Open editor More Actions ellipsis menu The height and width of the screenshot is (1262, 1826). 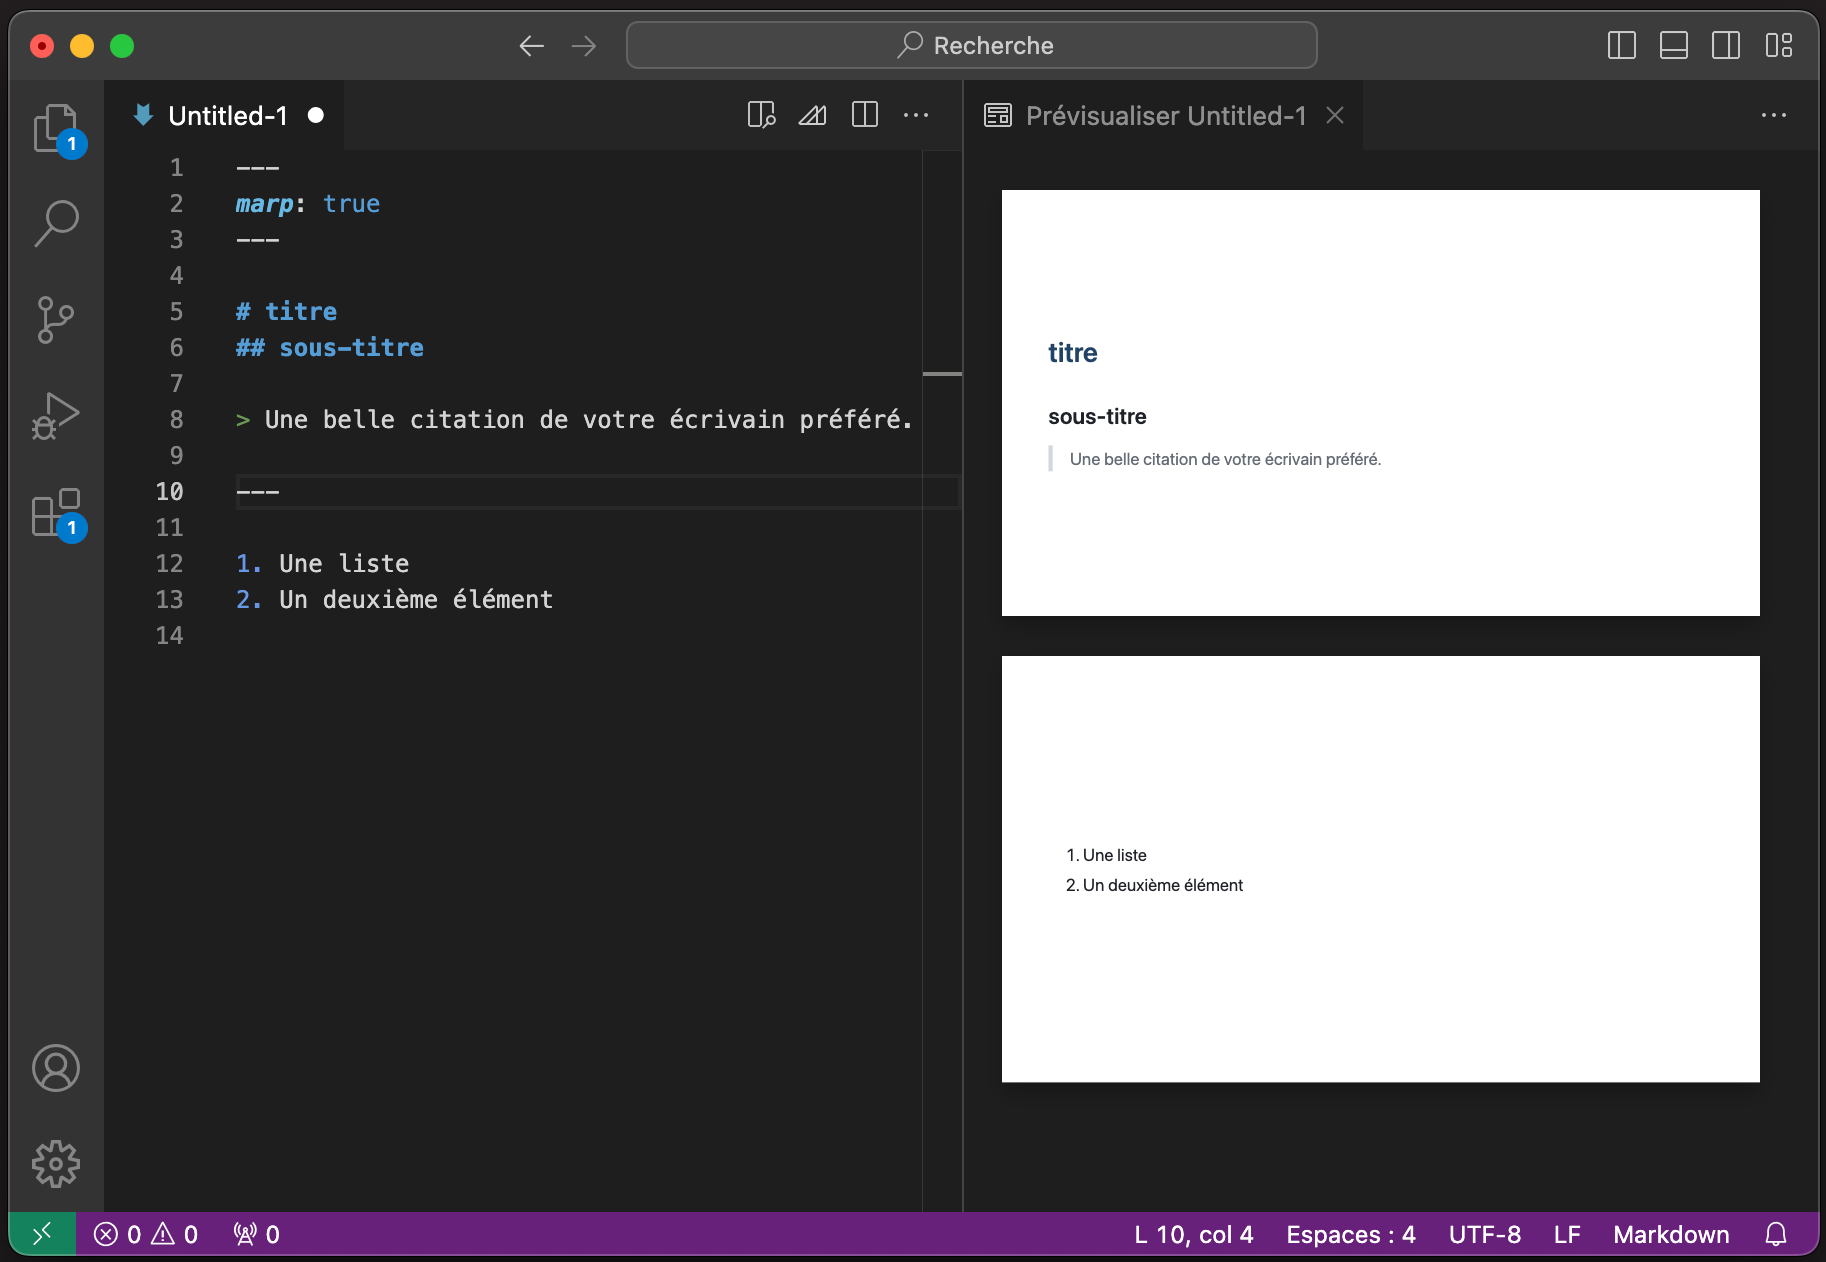916,116
